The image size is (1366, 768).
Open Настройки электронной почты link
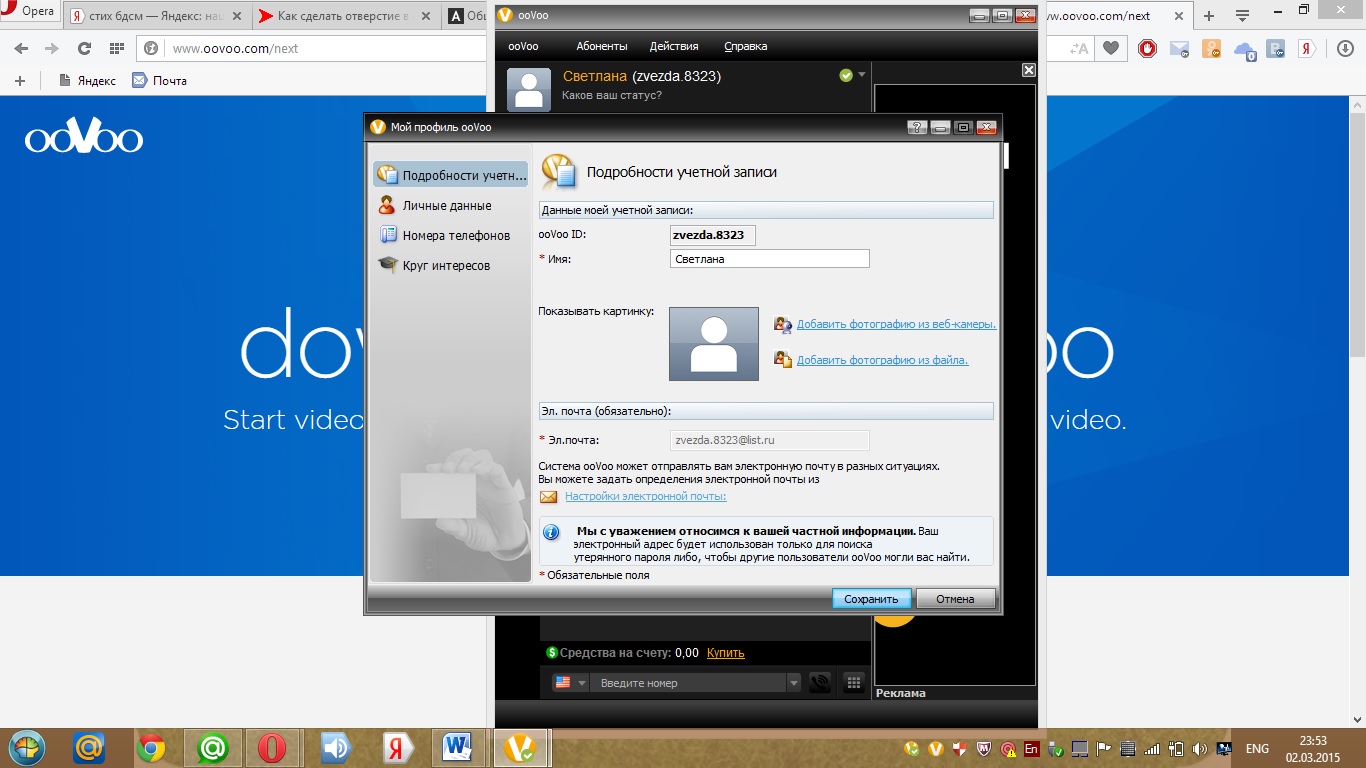(x=645, y=496)
